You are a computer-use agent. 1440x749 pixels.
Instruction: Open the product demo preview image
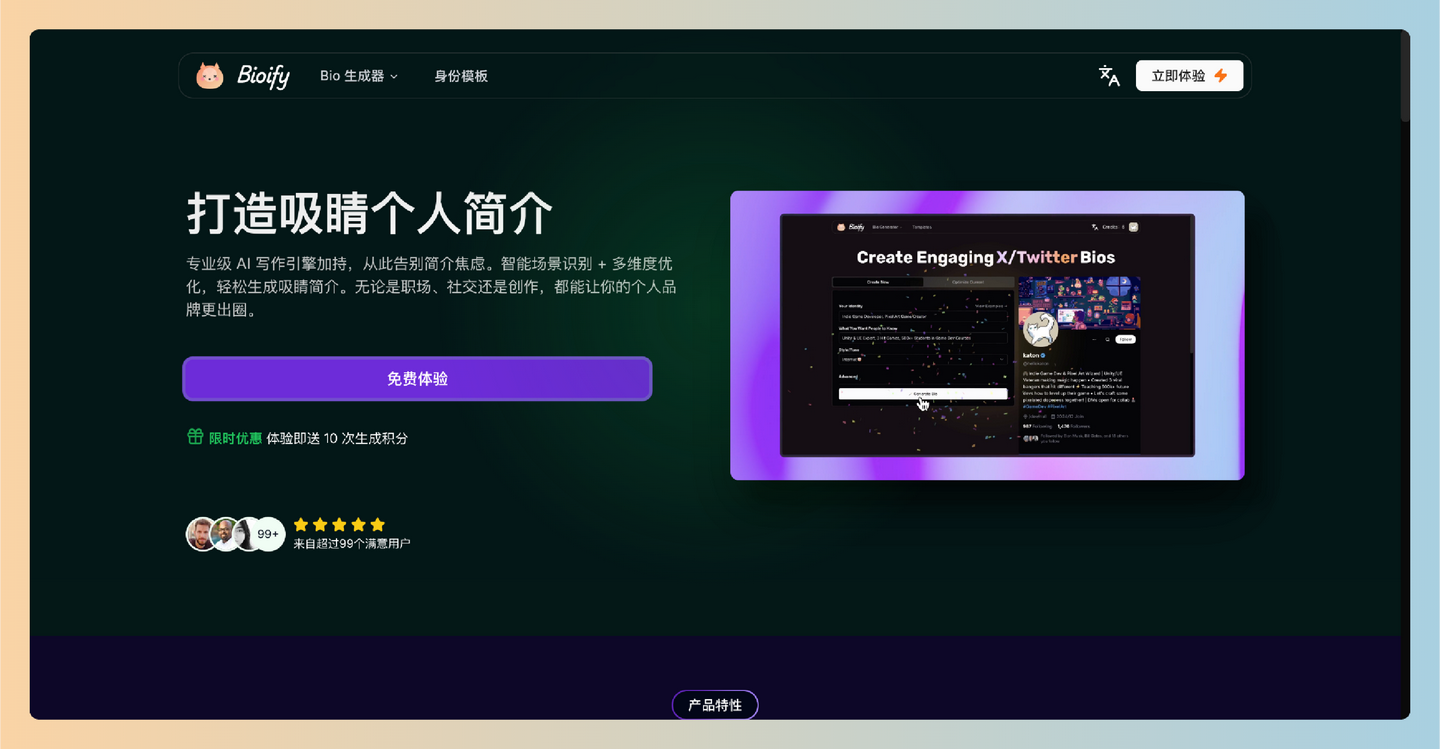(x=987, y=335)
